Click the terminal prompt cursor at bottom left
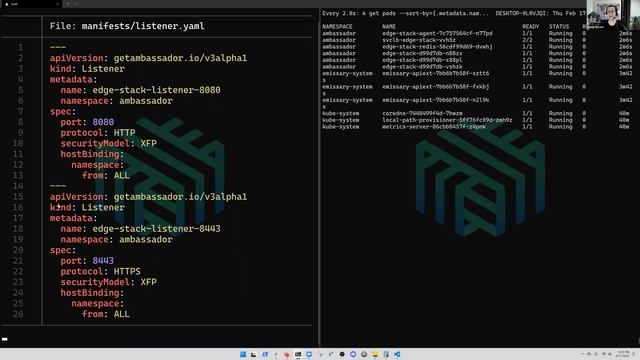Screen dimensions: 640x360 (4, 339)
